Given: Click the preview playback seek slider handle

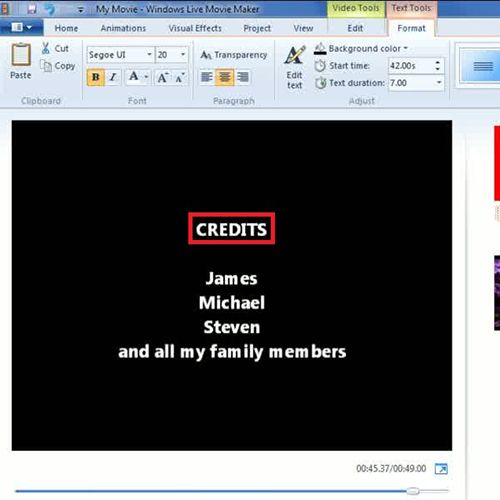Looking at the screenshot, I should (x=413, y=491).
